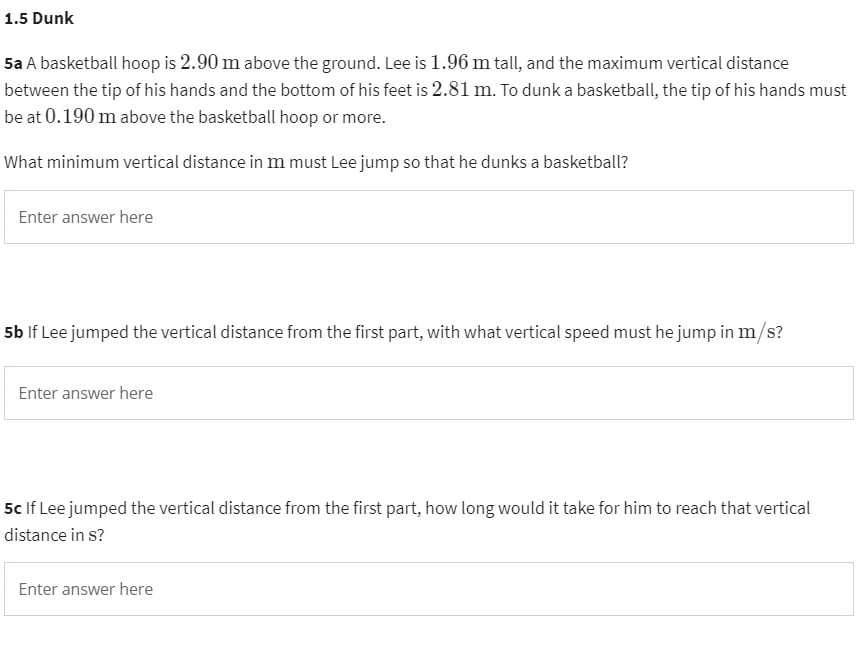
Task: Click the 5b question label
Action: pyautogui.click(x=12, y=332)
